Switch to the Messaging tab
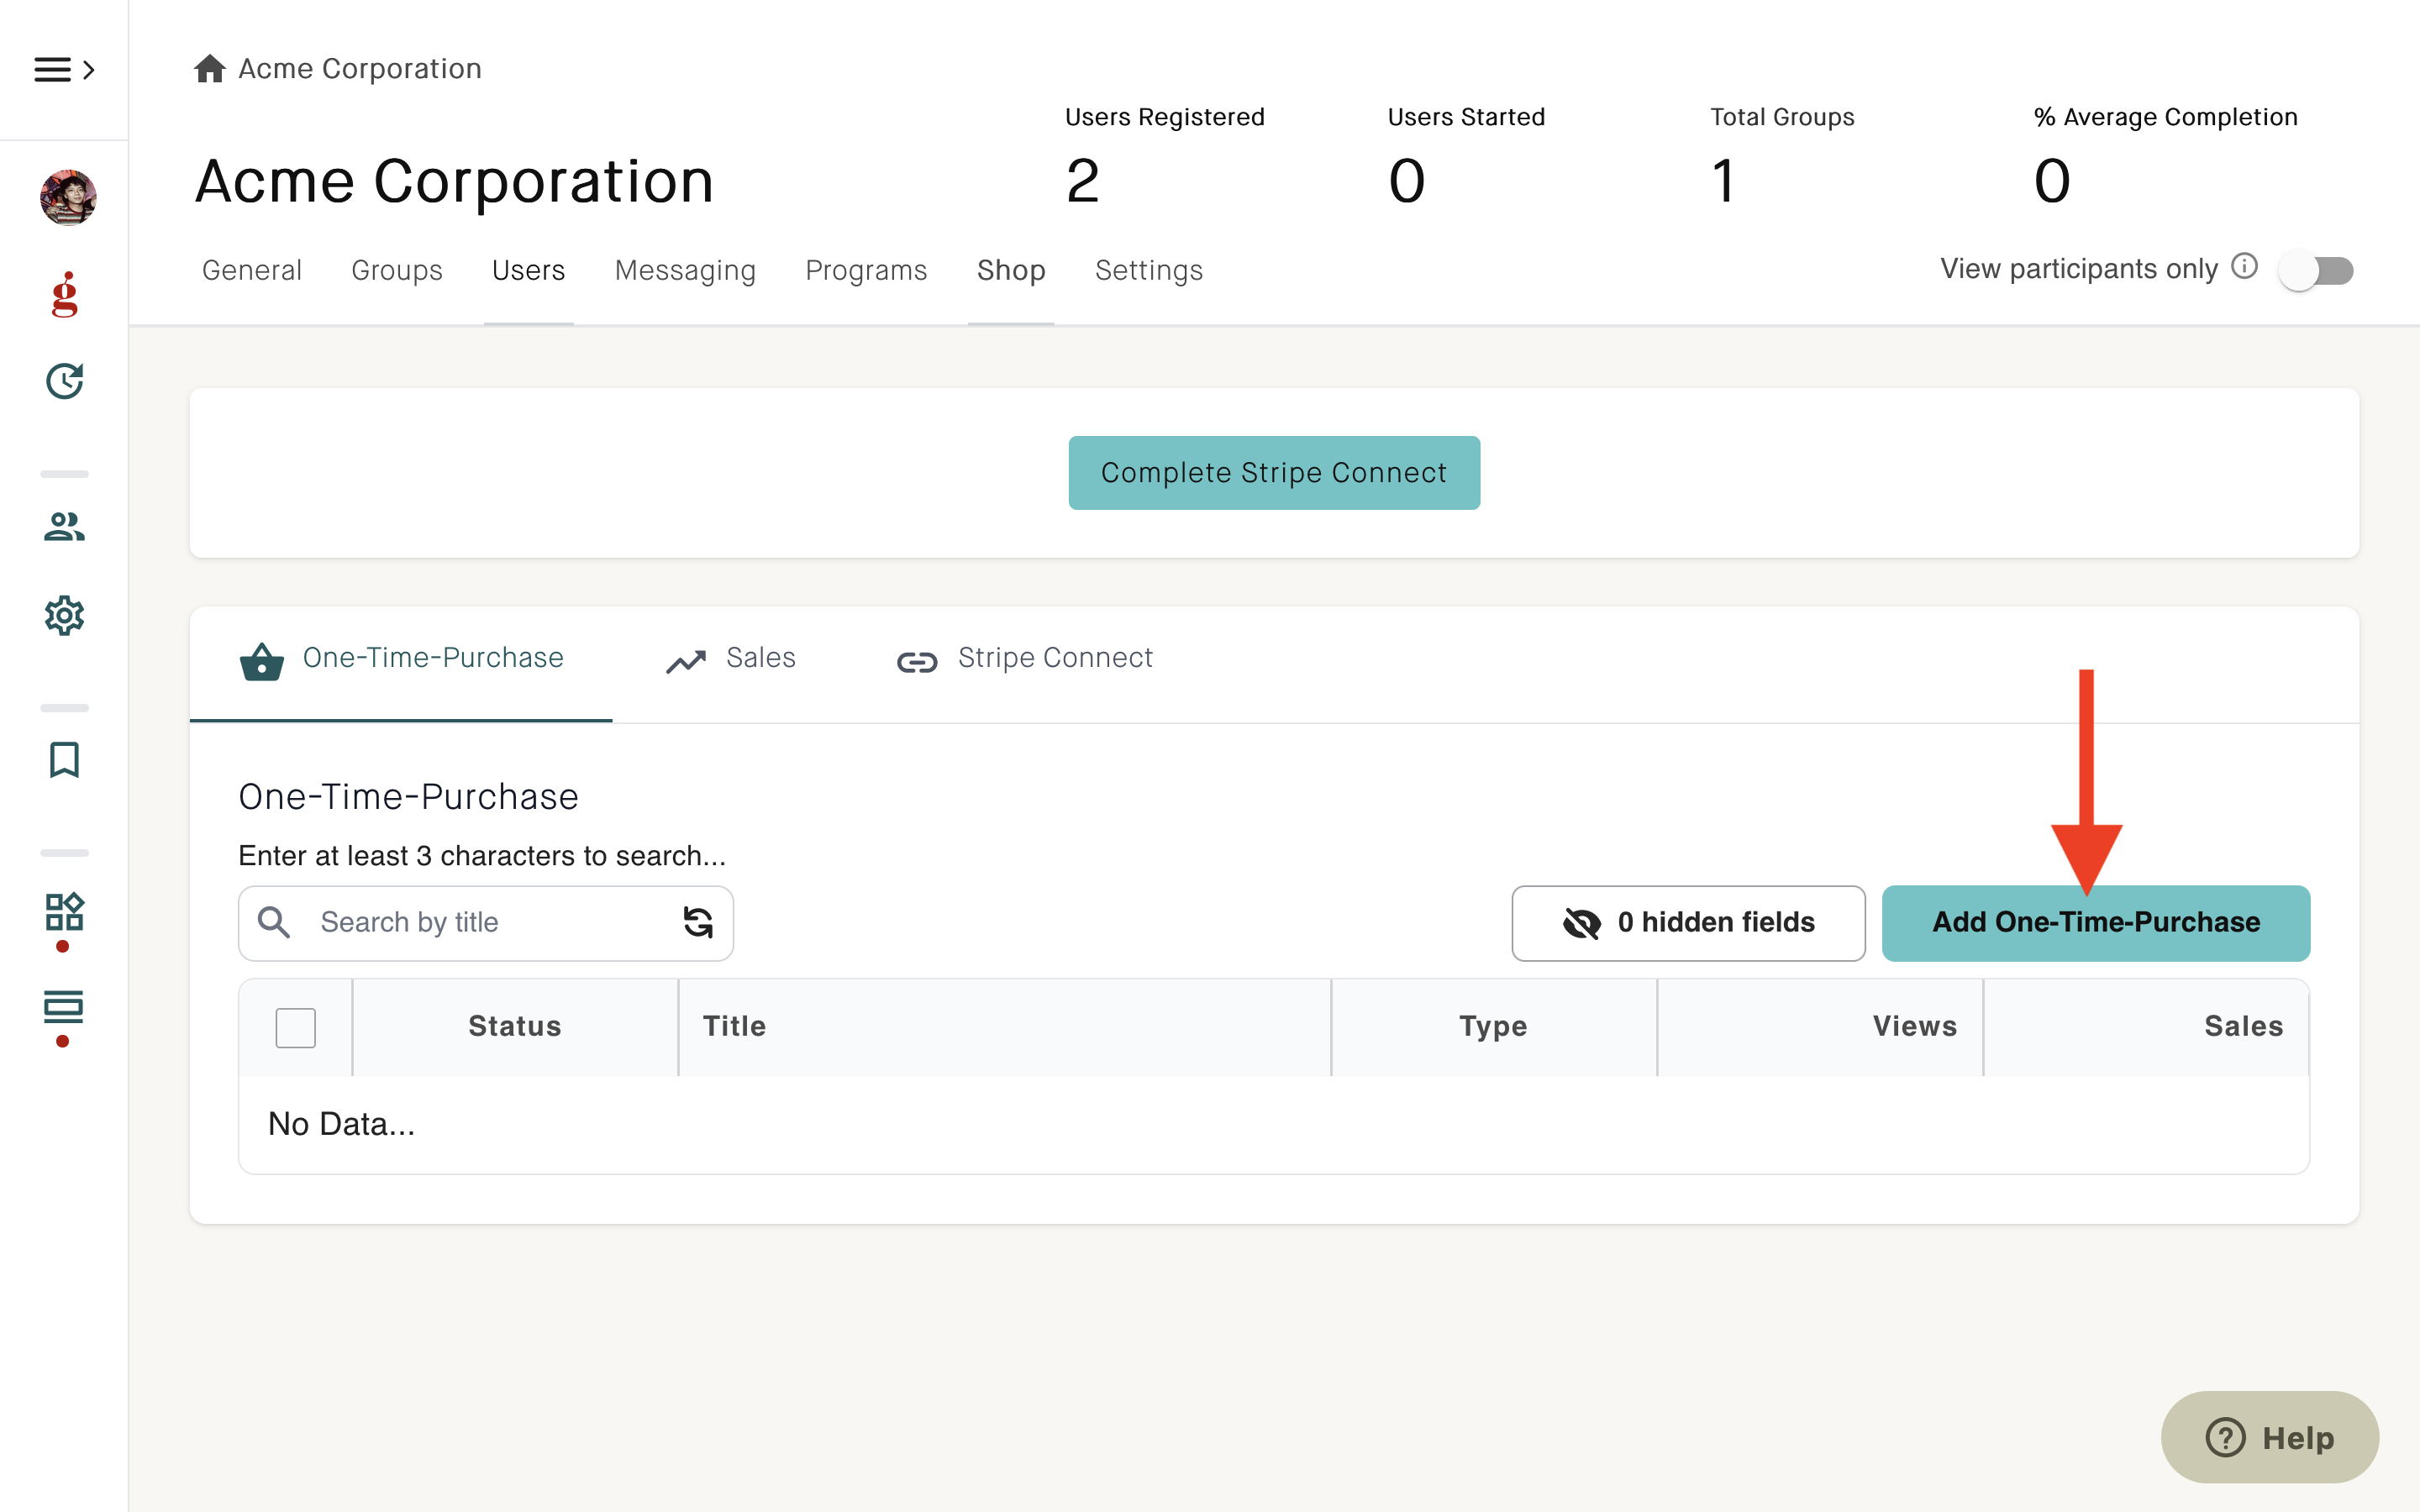The height and width of the screenshot is (1512, 2420). click(x=685, y=270)
